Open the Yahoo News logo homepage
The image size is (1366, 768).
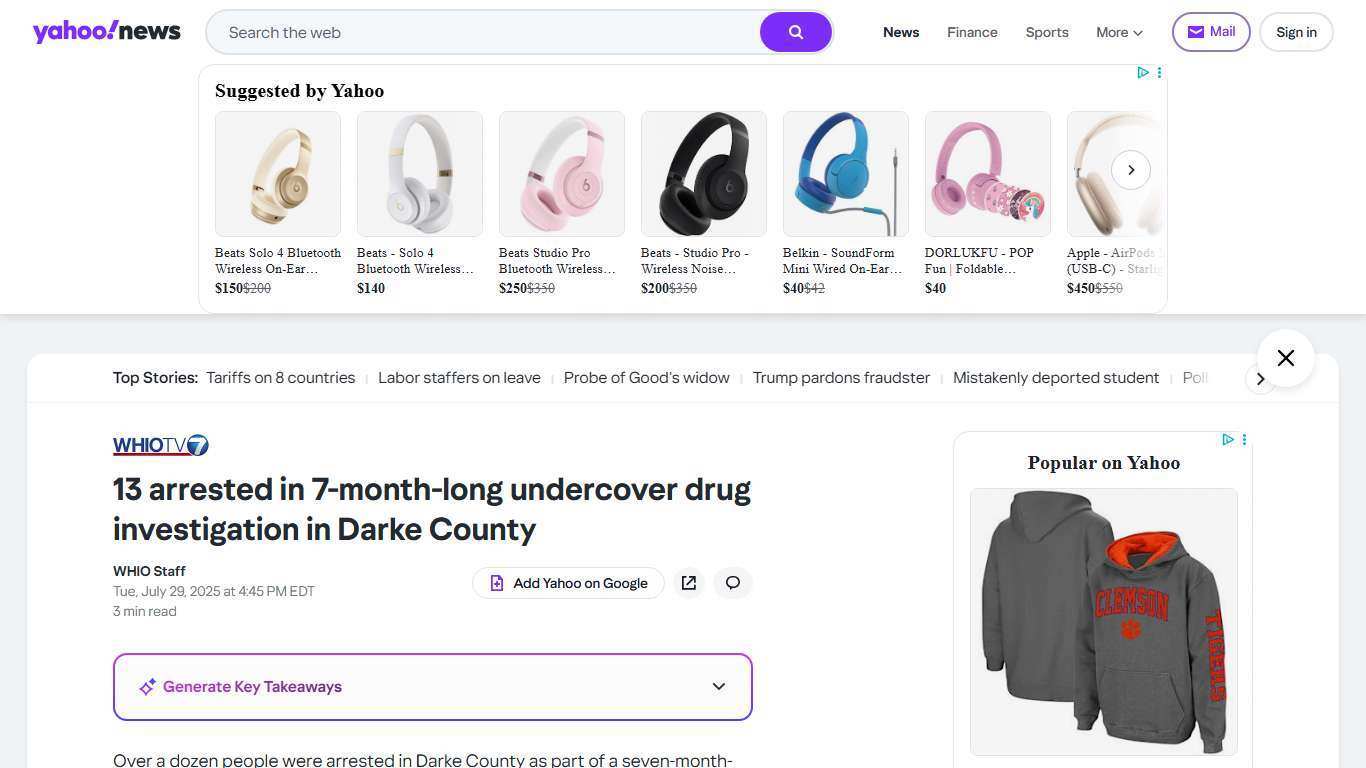(x=107, y=32)
